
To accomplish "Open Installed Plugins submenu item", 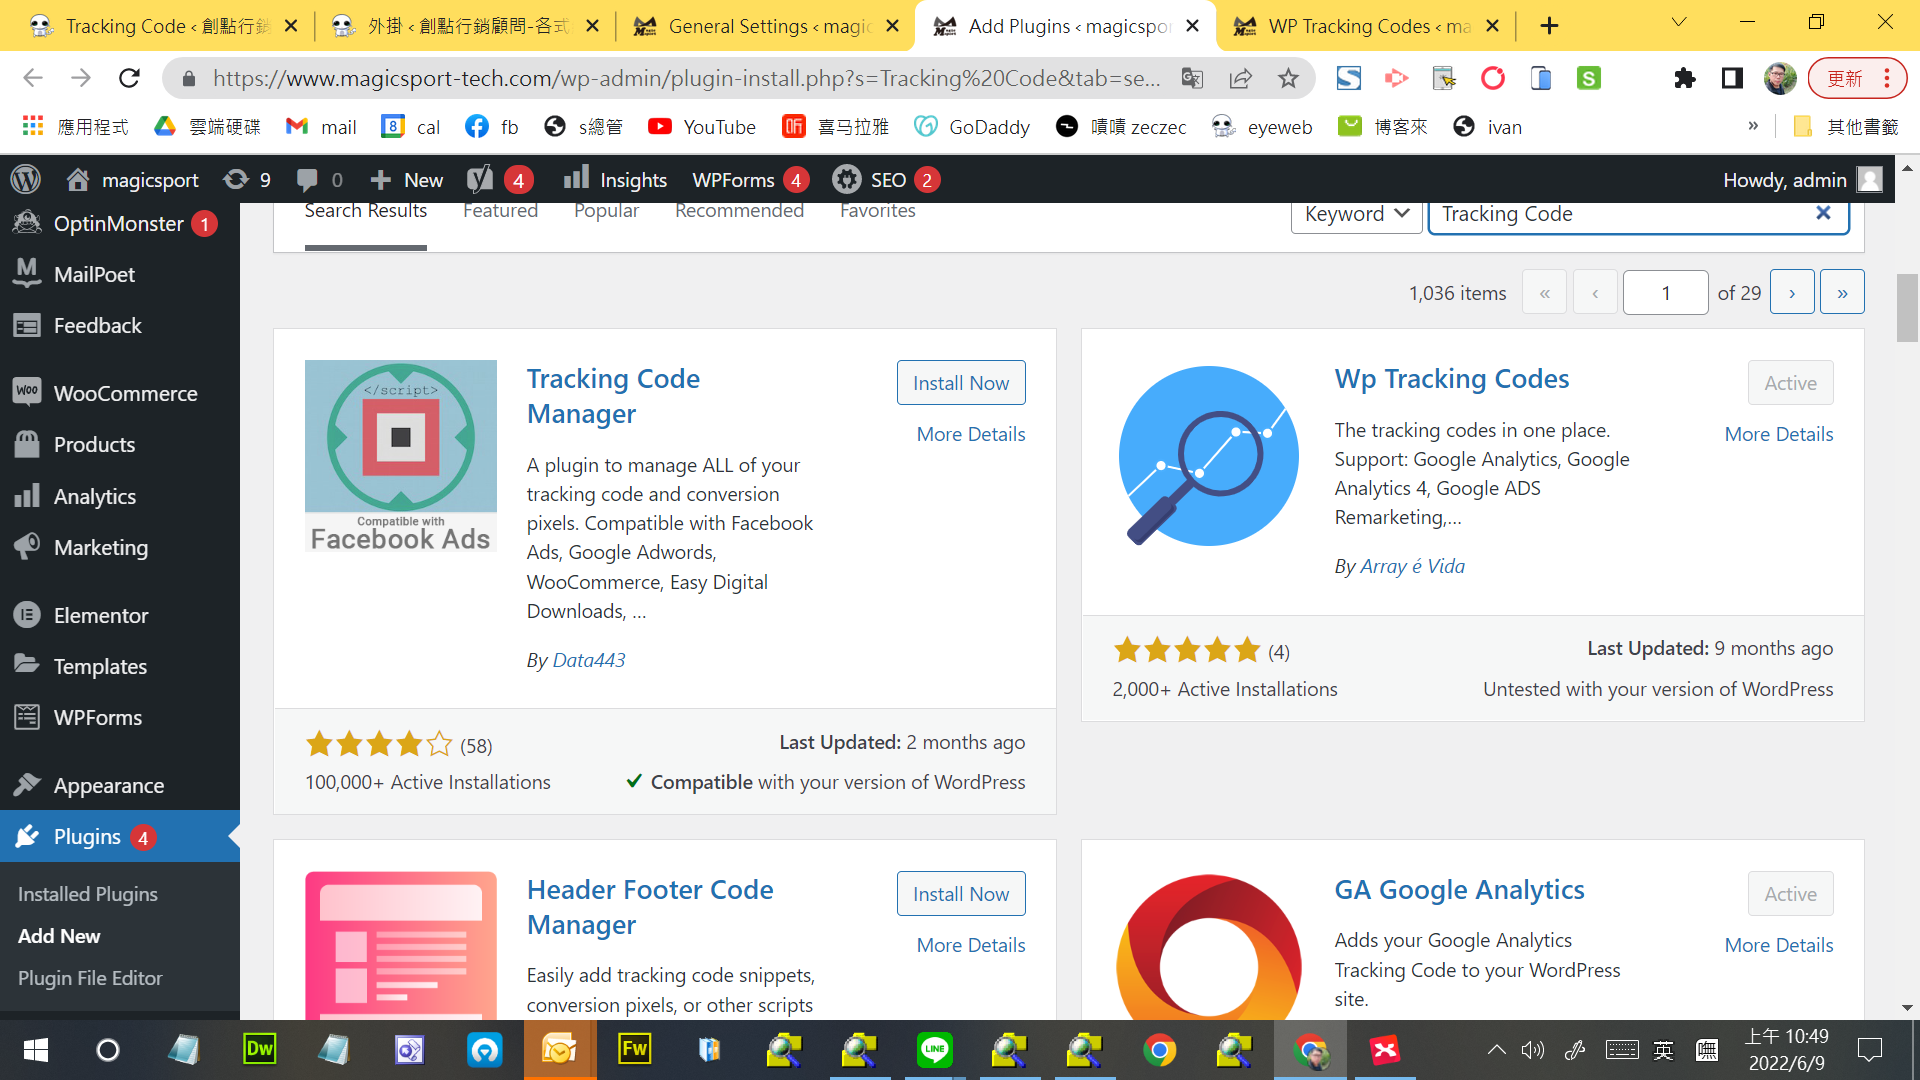I will tap(88, 894).
